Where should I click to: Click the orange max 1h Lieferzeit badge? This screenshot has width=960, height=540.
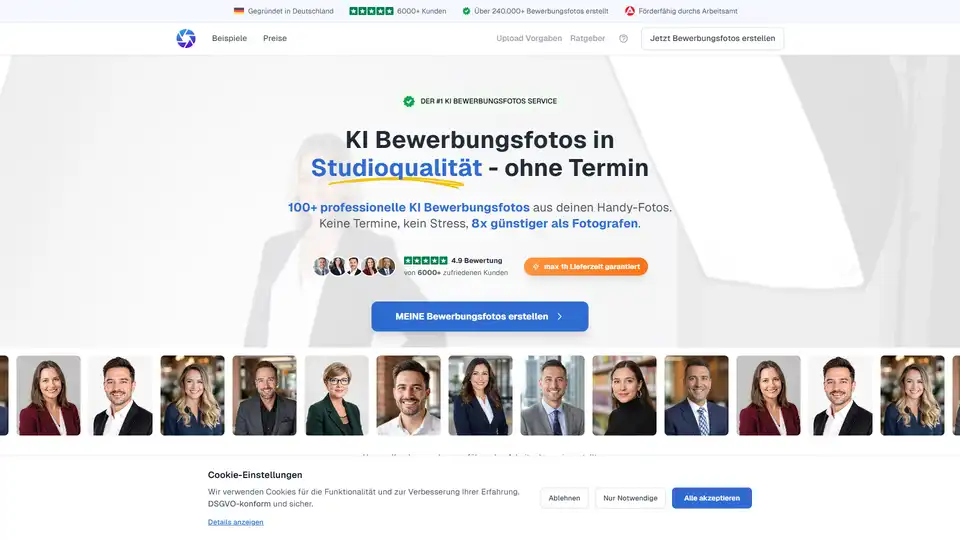[586, 267]
